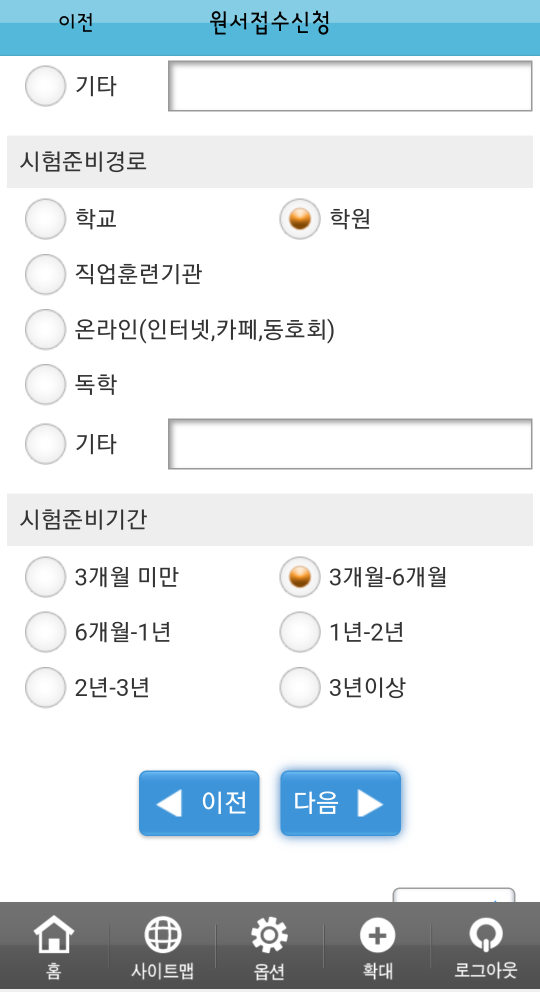540x992 pixels.
Task: Select 기타 radio under 시험준비경로
Action: 46,443
